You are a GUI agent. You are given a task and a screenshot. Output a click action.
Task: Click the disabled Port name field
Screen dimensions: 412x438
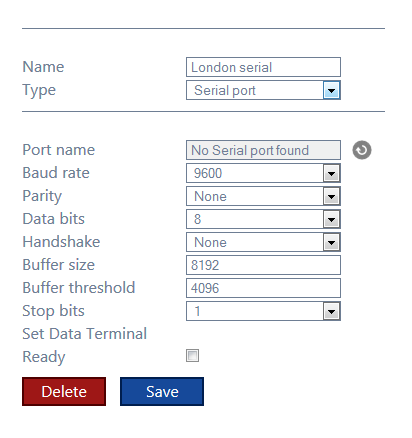pyautogui.click(x=263, y=150)
